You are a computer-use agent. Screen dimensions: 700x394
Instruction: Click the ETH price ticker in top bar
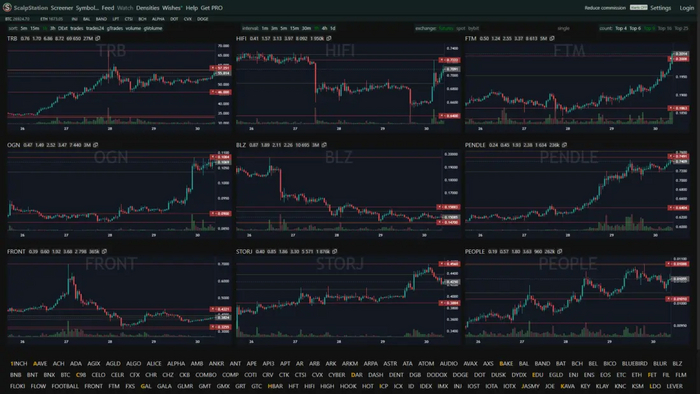click(51, 19)
